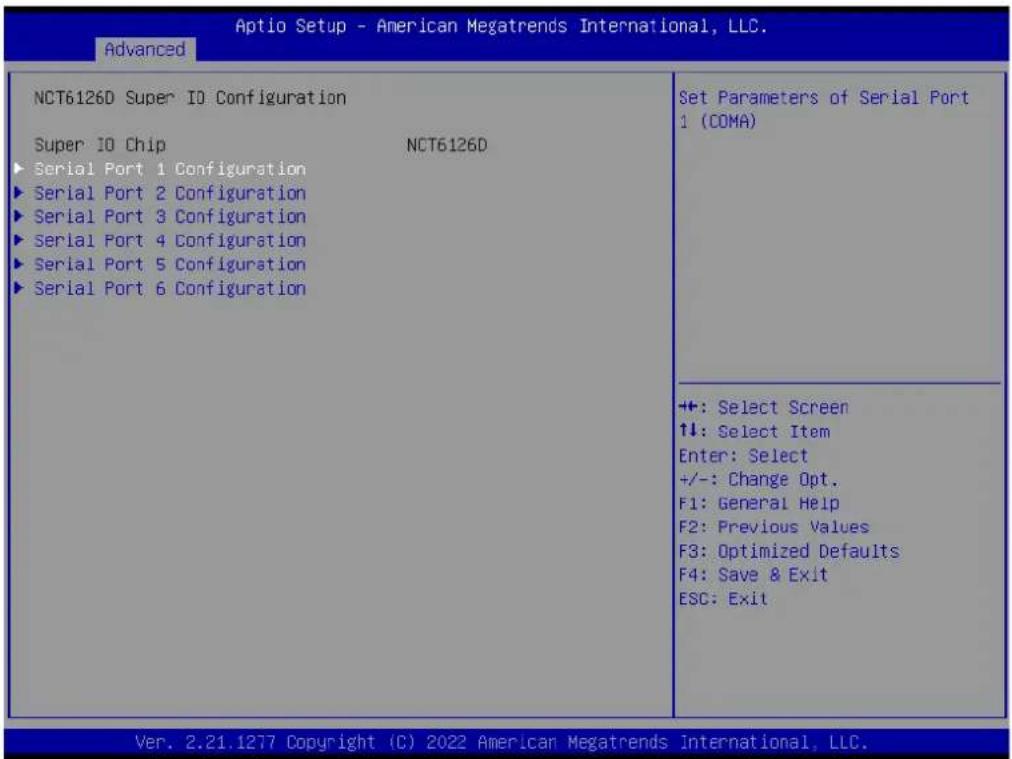Click the Select Item key hint
1012x759 pixels.
(x=754, y=432)
